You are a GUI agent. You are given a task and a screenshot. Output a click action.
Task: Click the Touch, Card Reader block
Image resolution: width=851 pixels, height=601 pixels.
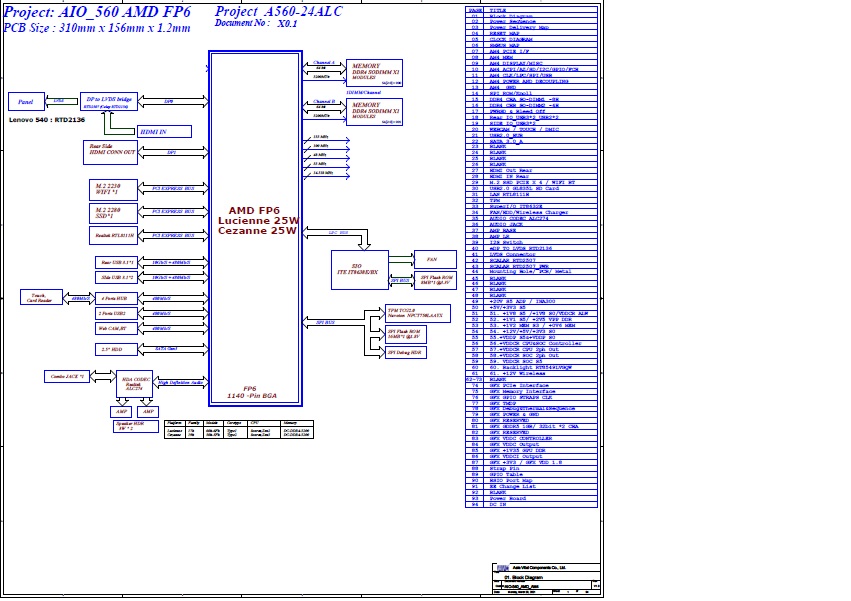[x=40, y=297]
